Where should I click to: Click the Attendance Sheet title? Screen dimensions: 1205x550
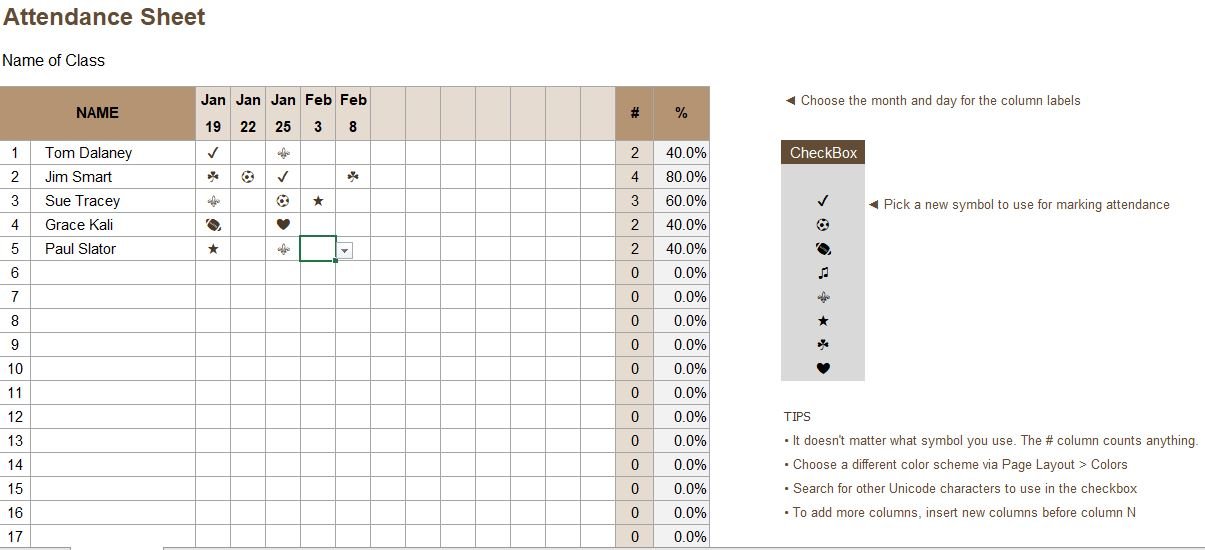pyautogui.click(x=104, y=17)
